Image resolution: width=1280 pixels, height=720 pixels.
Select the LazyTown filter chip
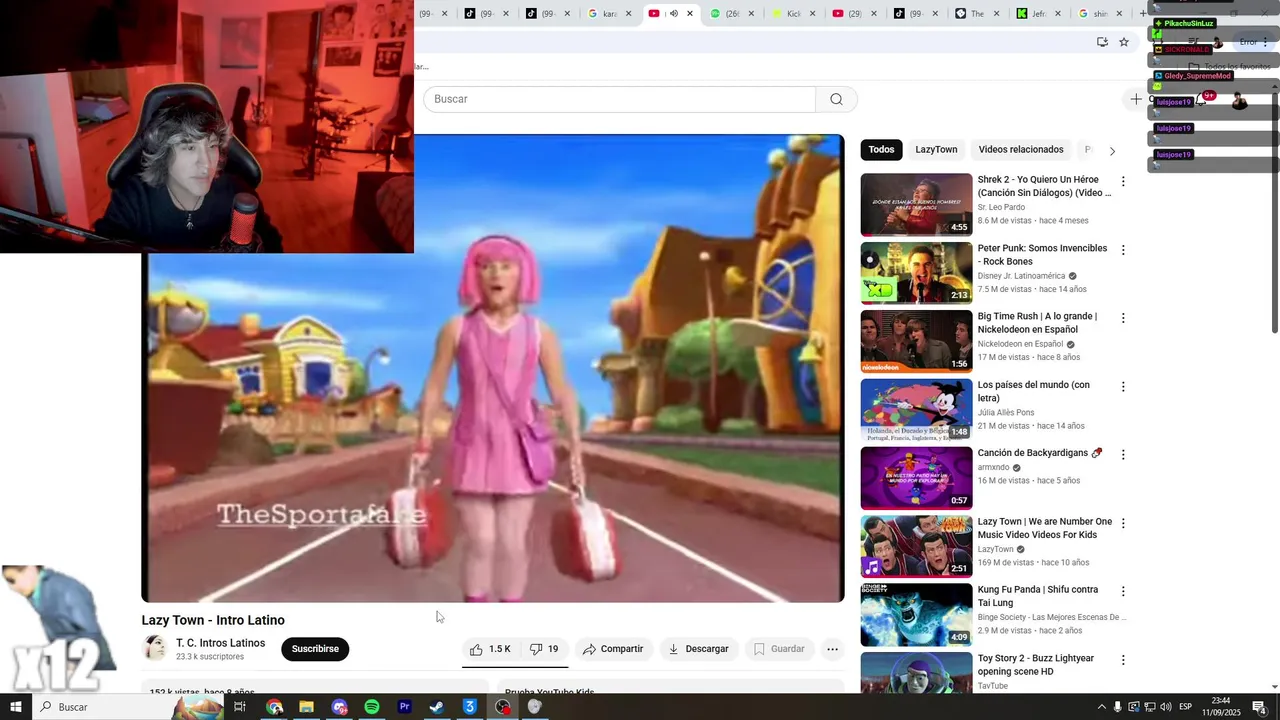(936, 150)
